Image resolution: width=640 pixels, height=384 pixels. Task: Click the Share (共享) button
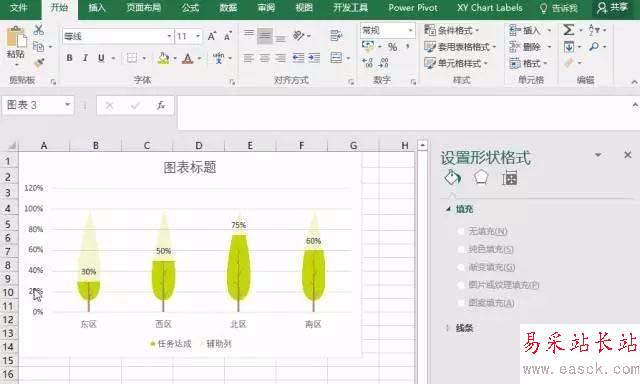point(612,8)
